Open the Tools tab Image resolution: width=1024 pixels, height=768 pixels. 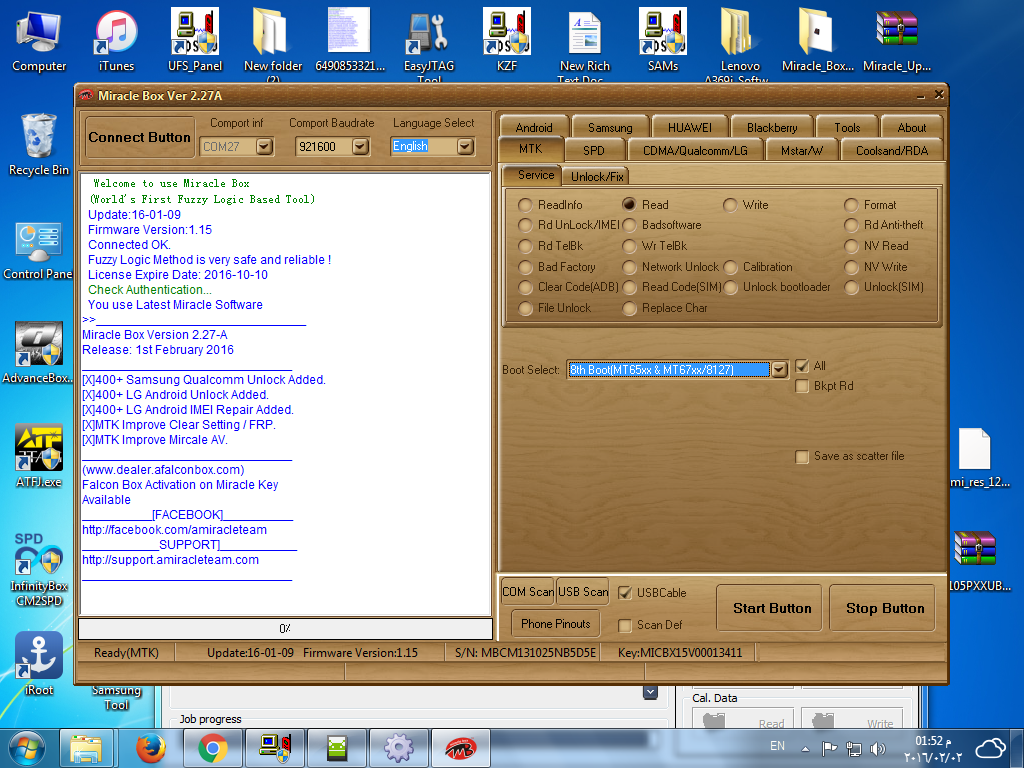(x=847, y=128)
